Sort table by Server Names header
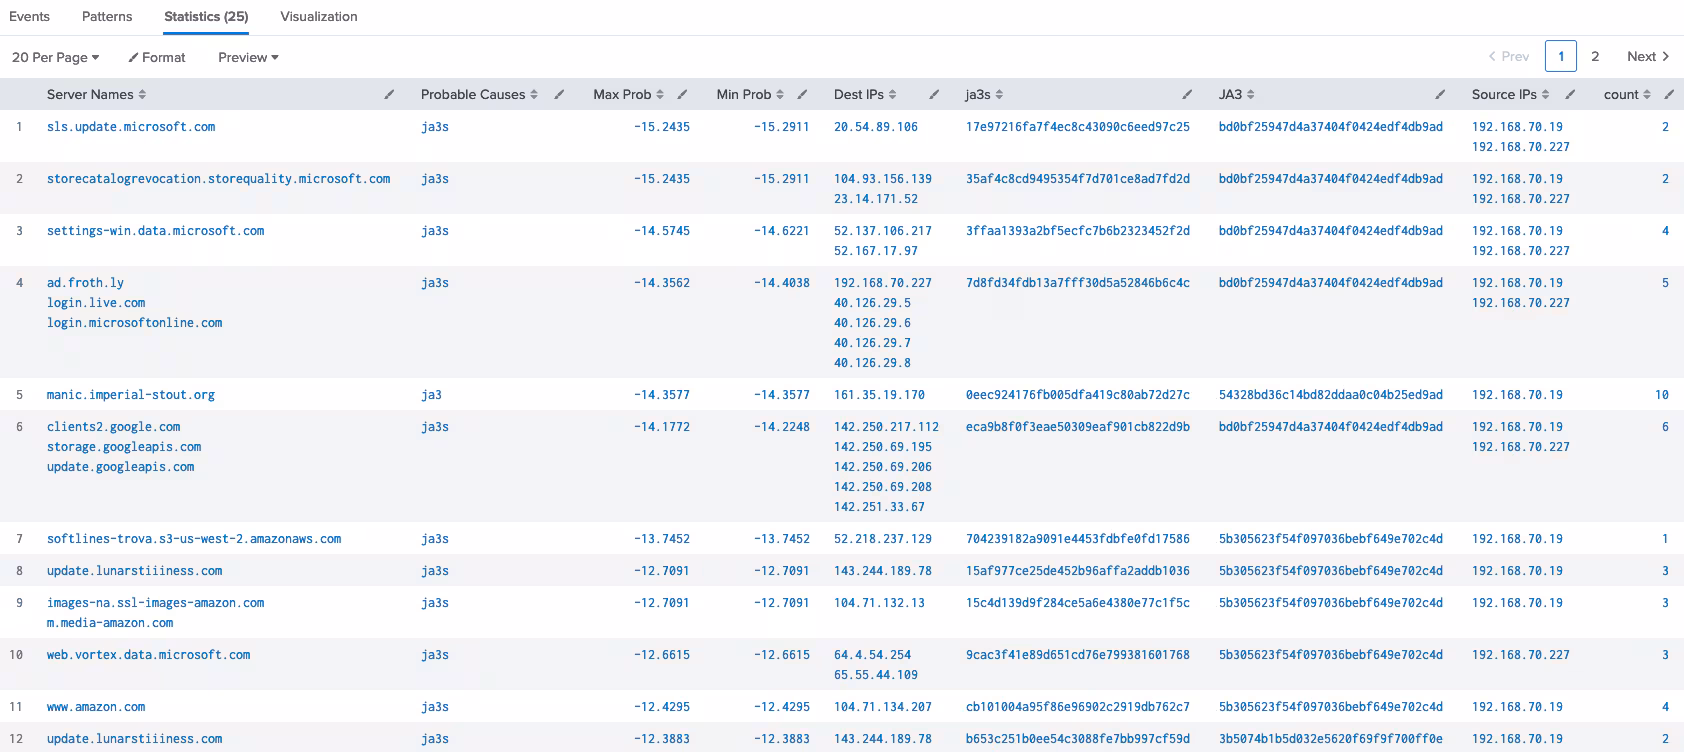This screenshot has height=752, width=1684. point(96,95)
